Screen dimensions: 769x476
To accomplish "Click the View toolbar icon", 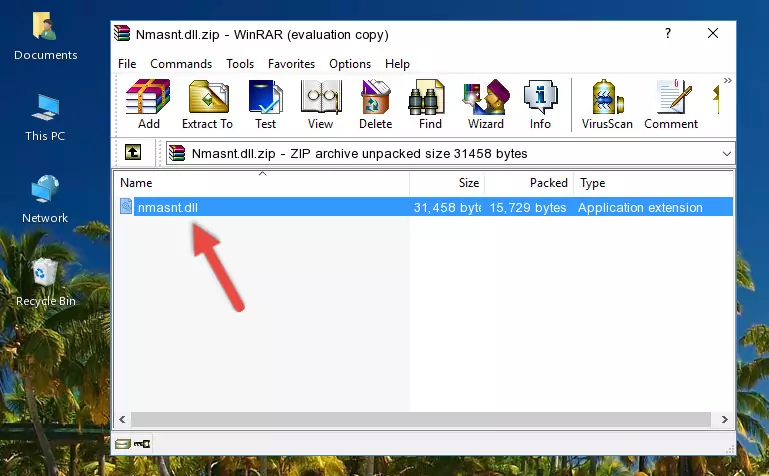I will [321, 104].
